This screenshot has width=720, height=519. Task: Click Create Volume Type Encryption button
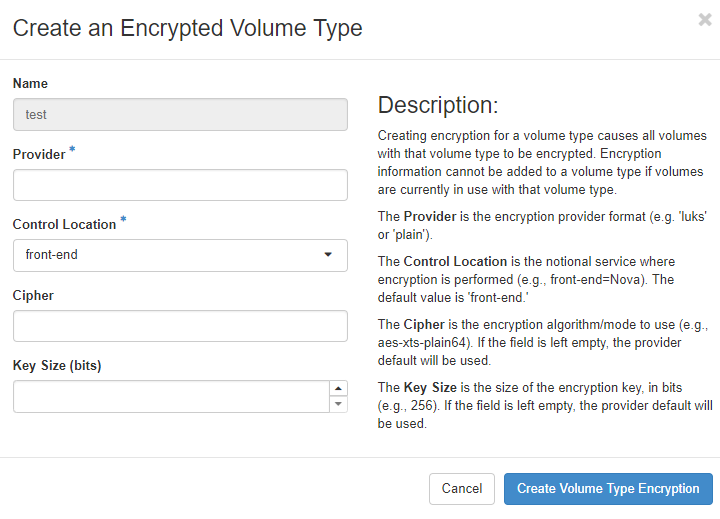[x=608, y=489]
